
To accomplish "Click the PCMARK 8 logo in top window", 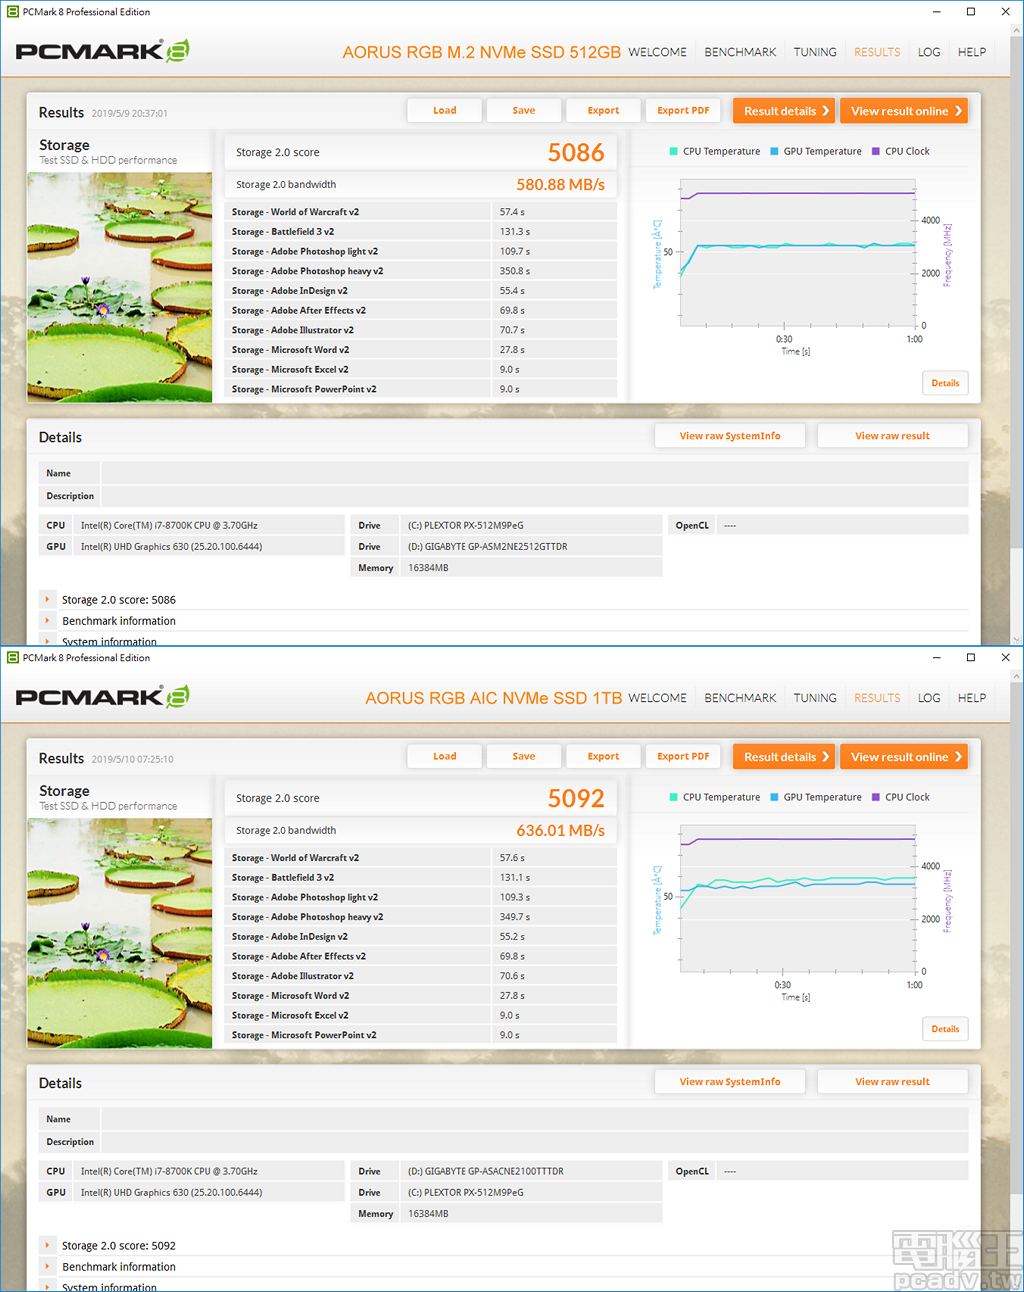I will (102, 51).
